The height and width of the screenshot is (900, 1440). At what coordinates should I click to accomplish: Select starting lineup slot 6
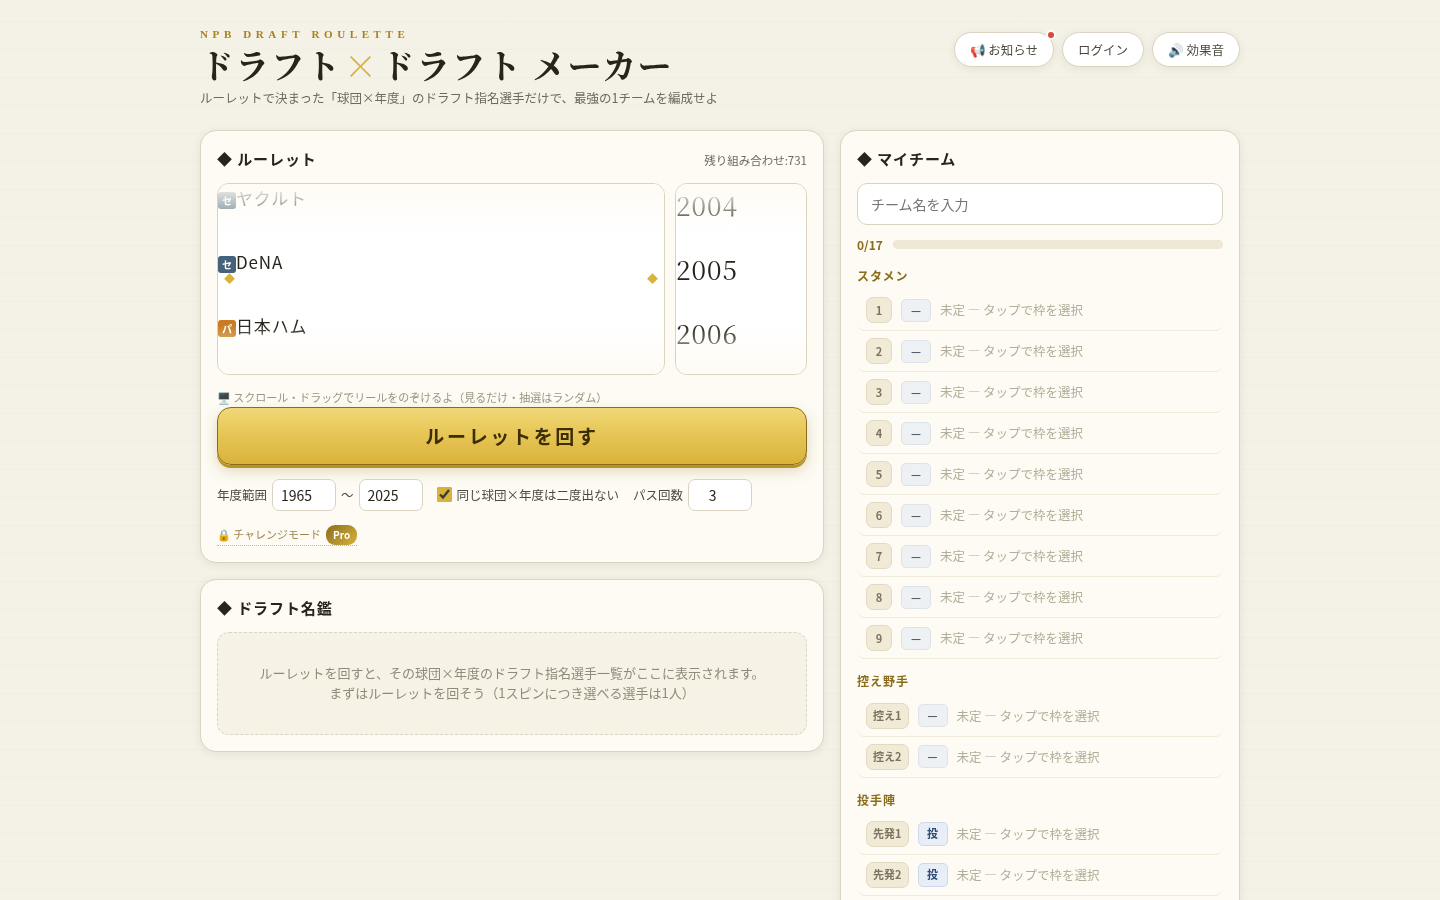click(x=1040, y=515)
